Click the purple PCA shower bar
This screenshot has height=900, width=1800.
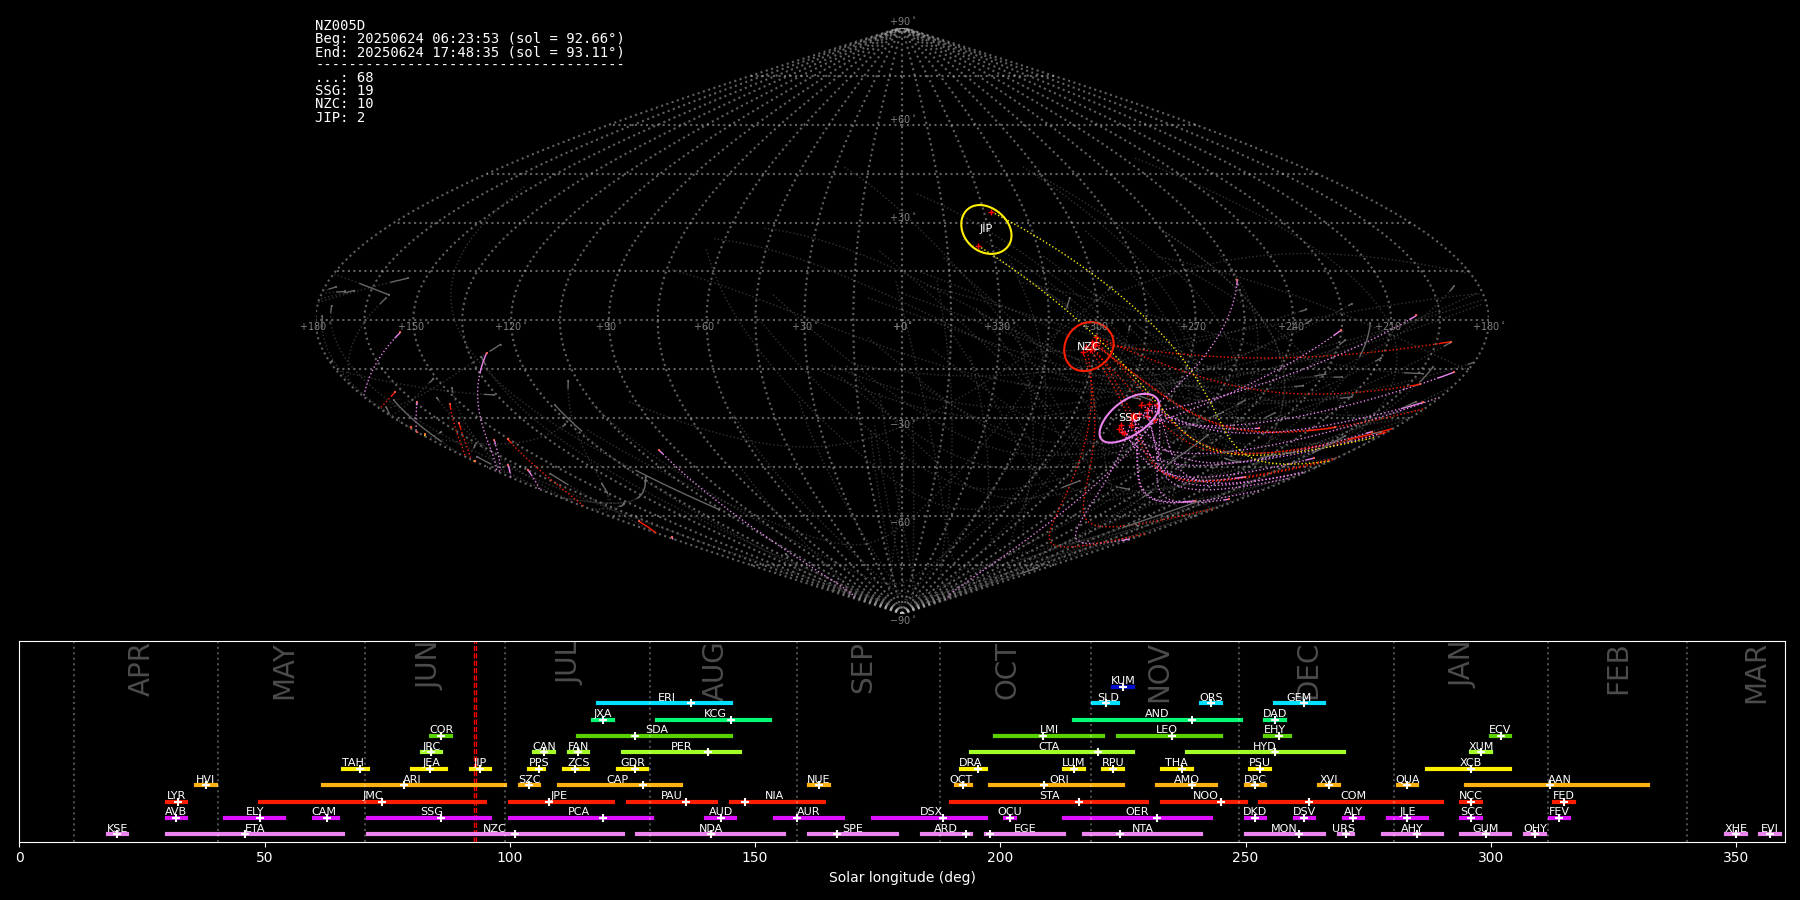click(x=580, y=818)
